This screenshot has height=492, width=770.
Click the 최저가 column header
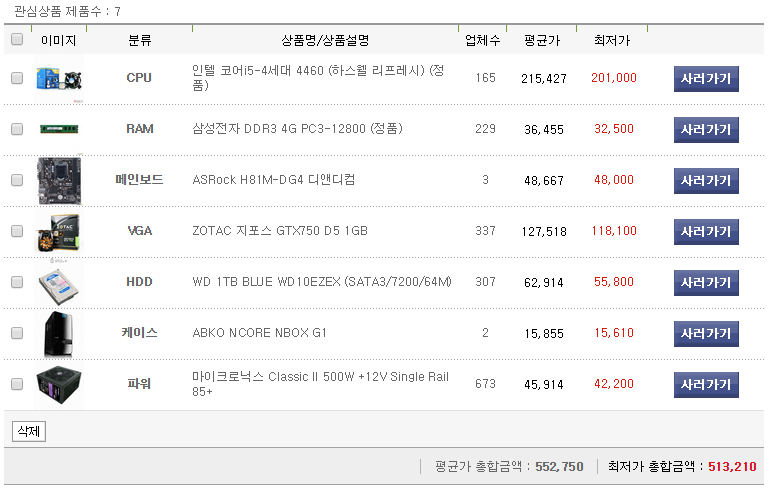pyautogui.click(x=612, y=41)
